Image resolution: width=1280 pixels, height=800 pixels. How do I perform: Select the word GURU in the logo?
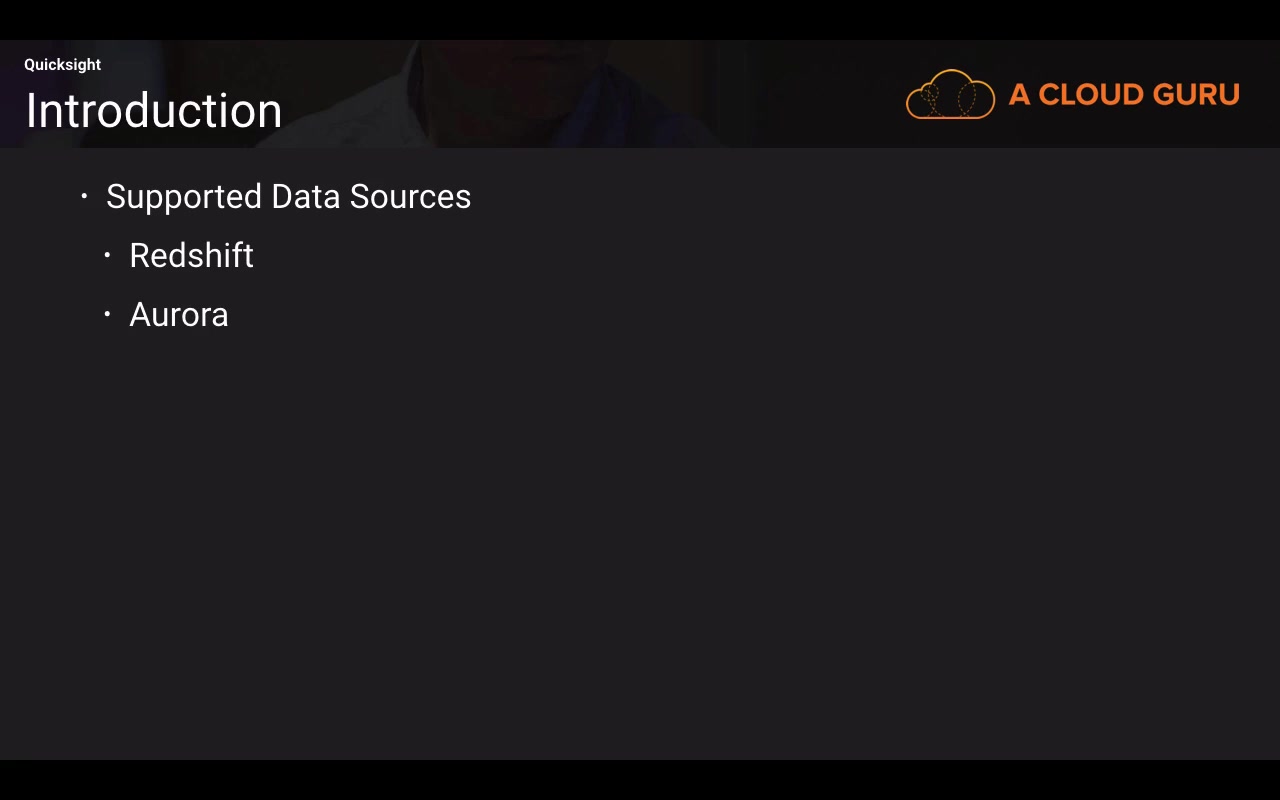pos(1195,95)
